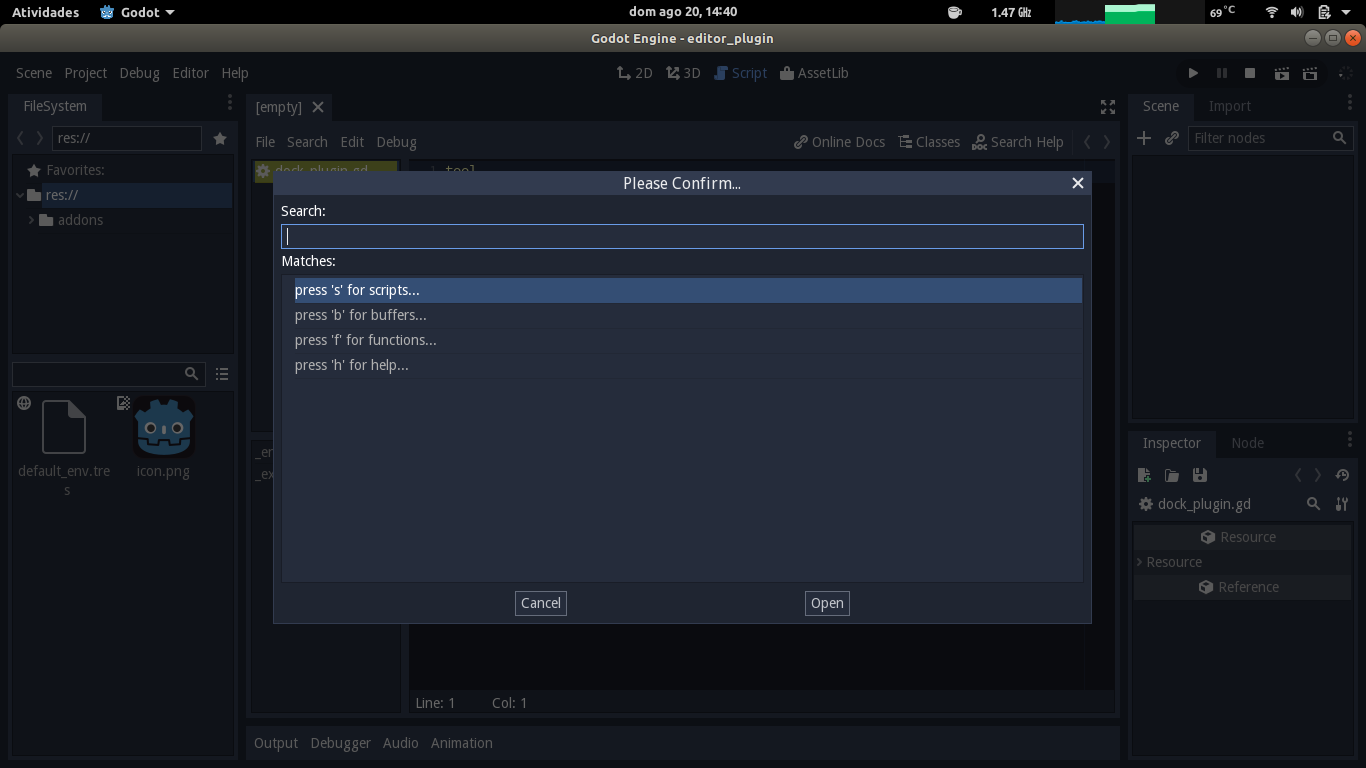This screenshot has width=1366, height=768.
Task: Add a new node with the plus icon
Action: (x=1144, y=138)
